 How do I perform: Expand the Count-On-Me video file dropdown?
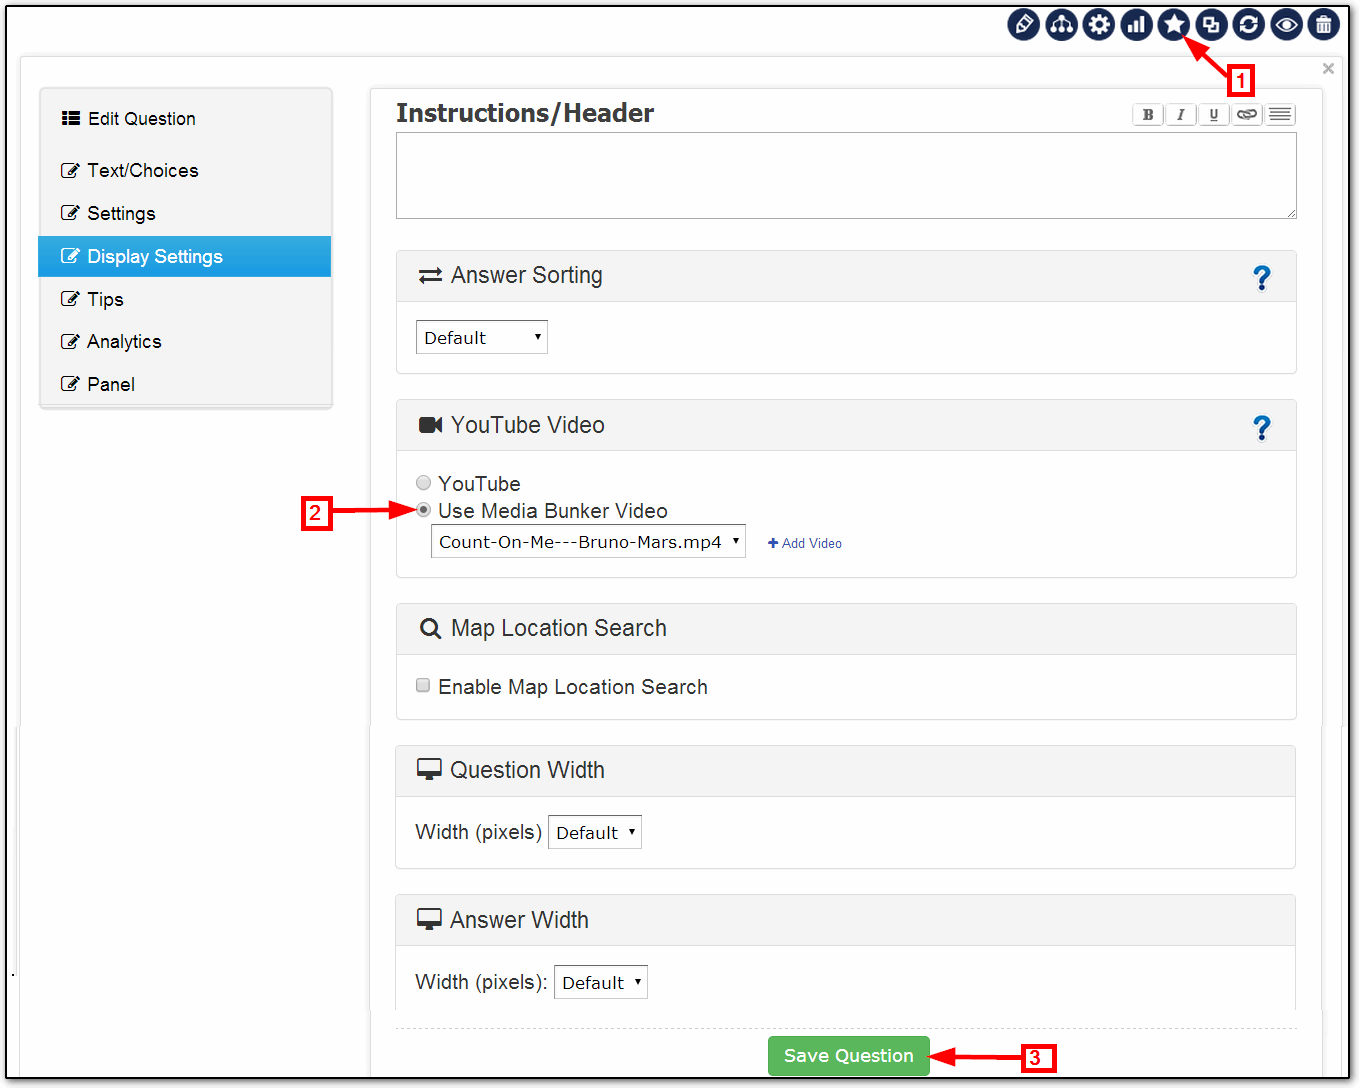coord(588,542)
